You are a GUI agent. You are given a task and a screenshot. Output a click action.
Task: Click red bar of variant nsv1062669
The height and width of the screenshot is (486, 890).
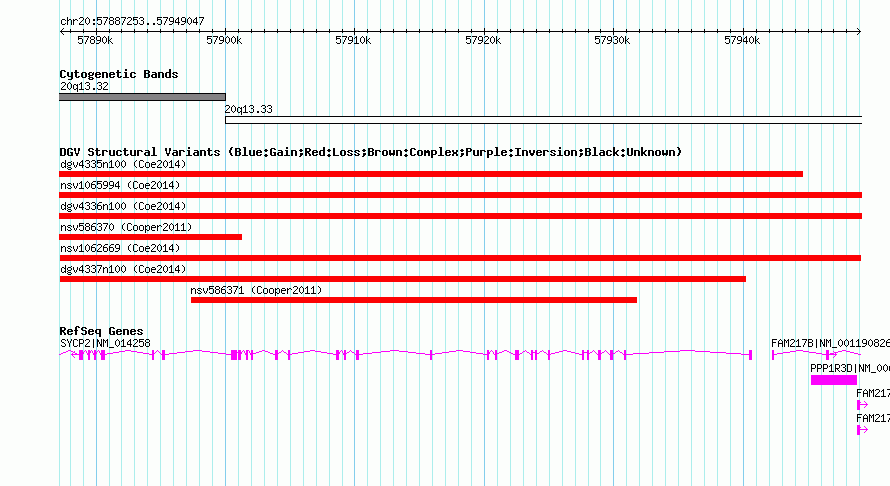pyautogui.click(x=460, y=258)
